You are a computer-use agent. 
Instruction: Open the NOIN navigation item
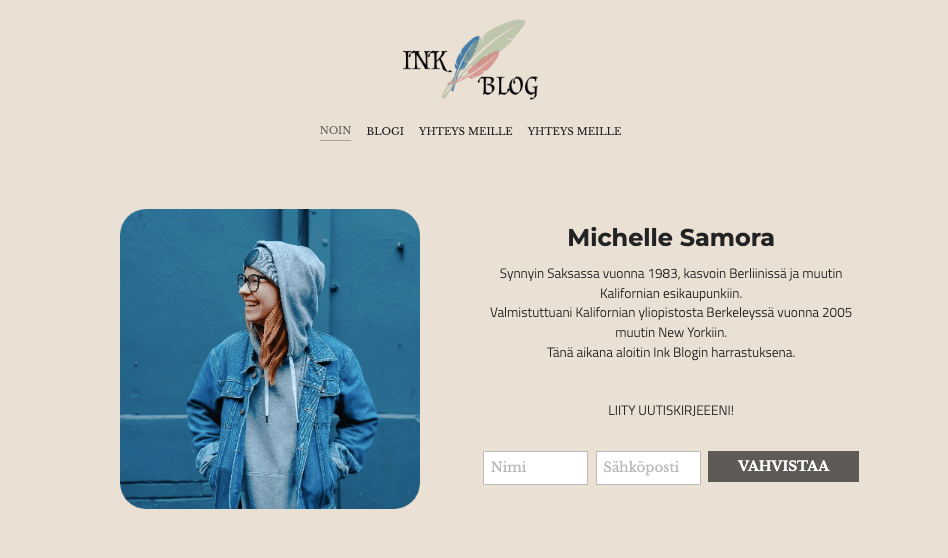[x=335, y=131]
